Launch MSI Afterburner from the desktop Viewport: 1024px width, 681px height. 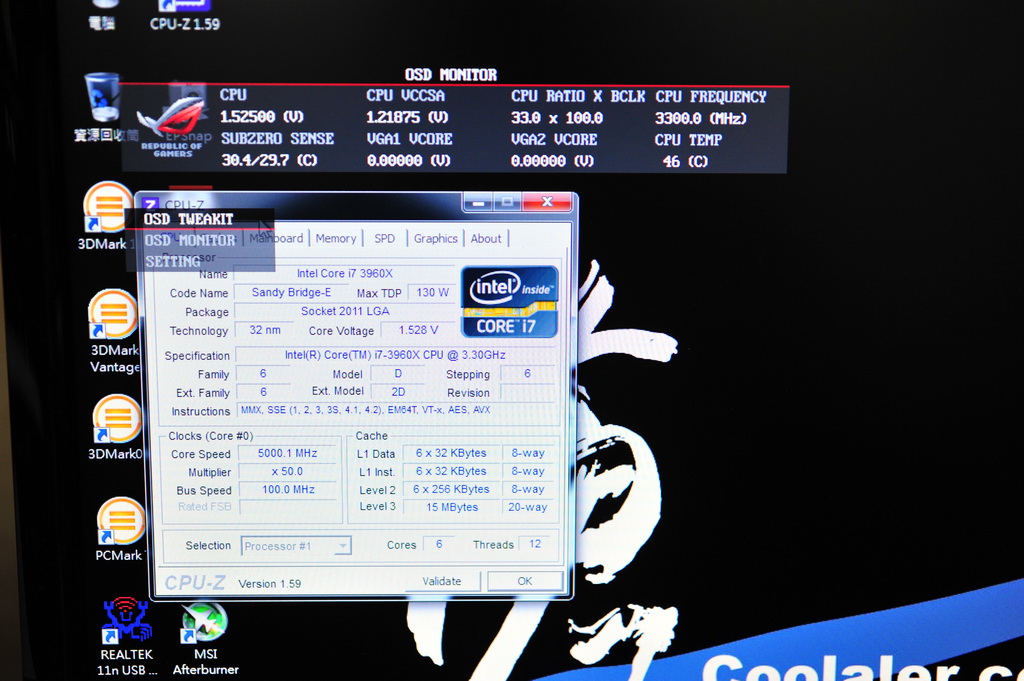(205, 638)
